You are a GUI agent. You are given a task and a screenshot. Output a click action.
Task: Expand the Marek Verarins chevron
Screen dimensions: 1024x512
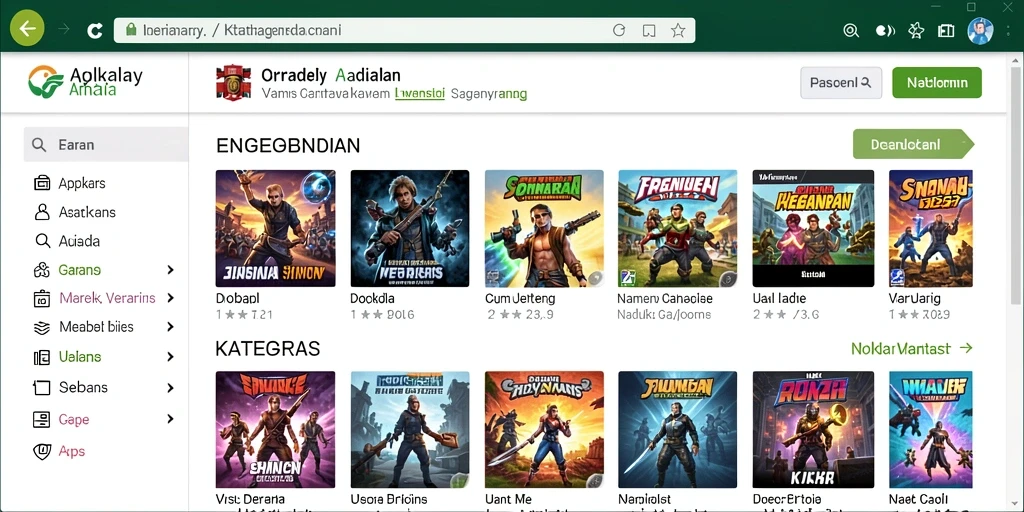pos(170,298)
